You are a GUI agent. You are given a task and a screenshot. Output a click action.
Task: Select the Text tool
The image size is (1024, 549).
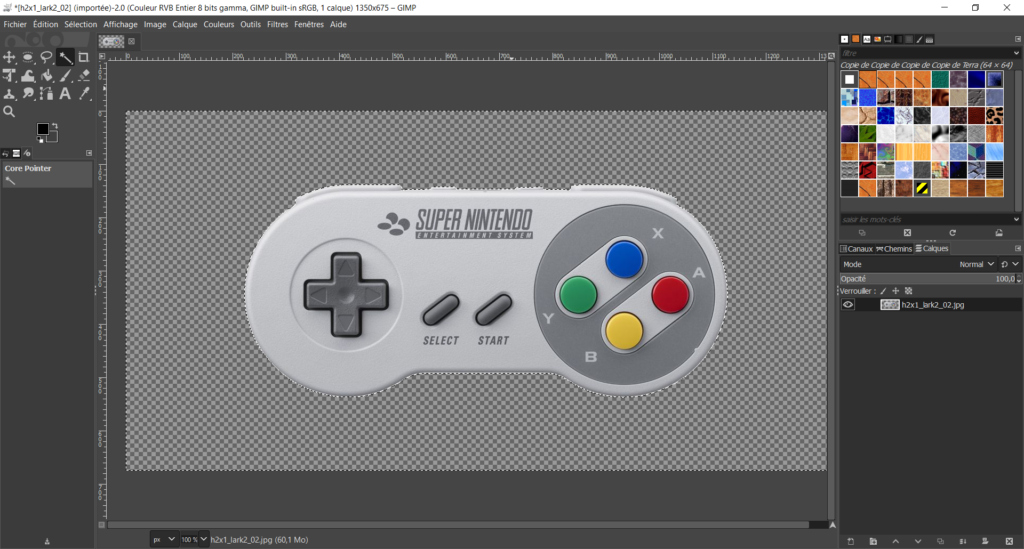(x=65, y=94)
